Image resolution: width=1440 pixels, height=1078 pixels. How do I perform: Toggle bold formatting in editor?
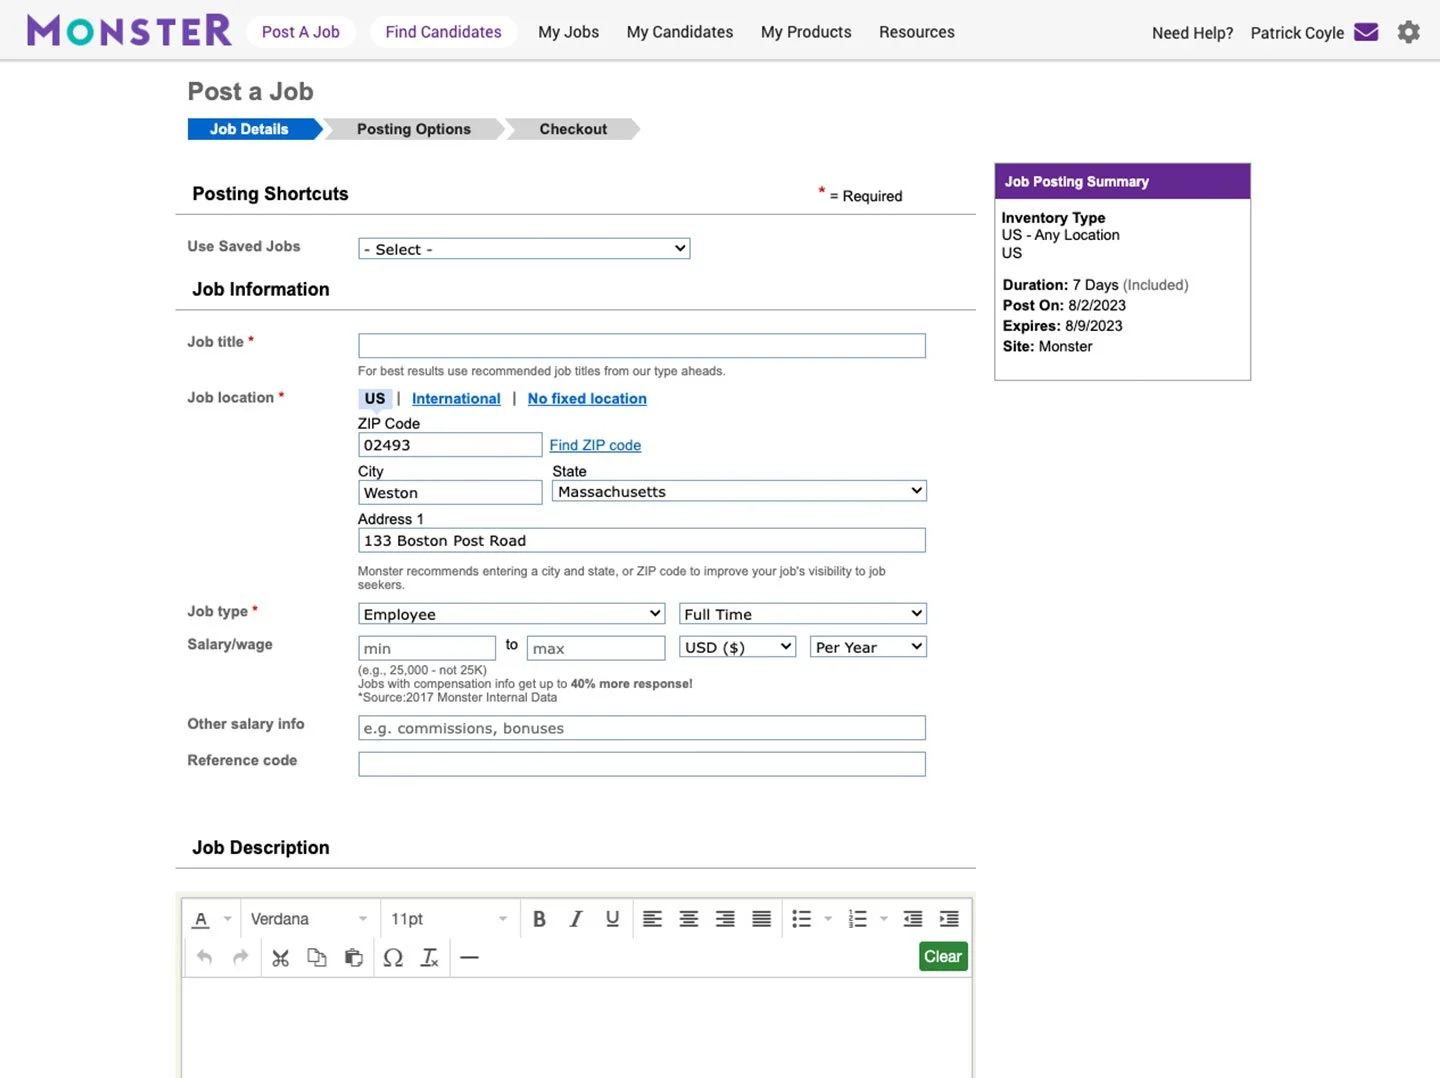(x=539, y=919)
